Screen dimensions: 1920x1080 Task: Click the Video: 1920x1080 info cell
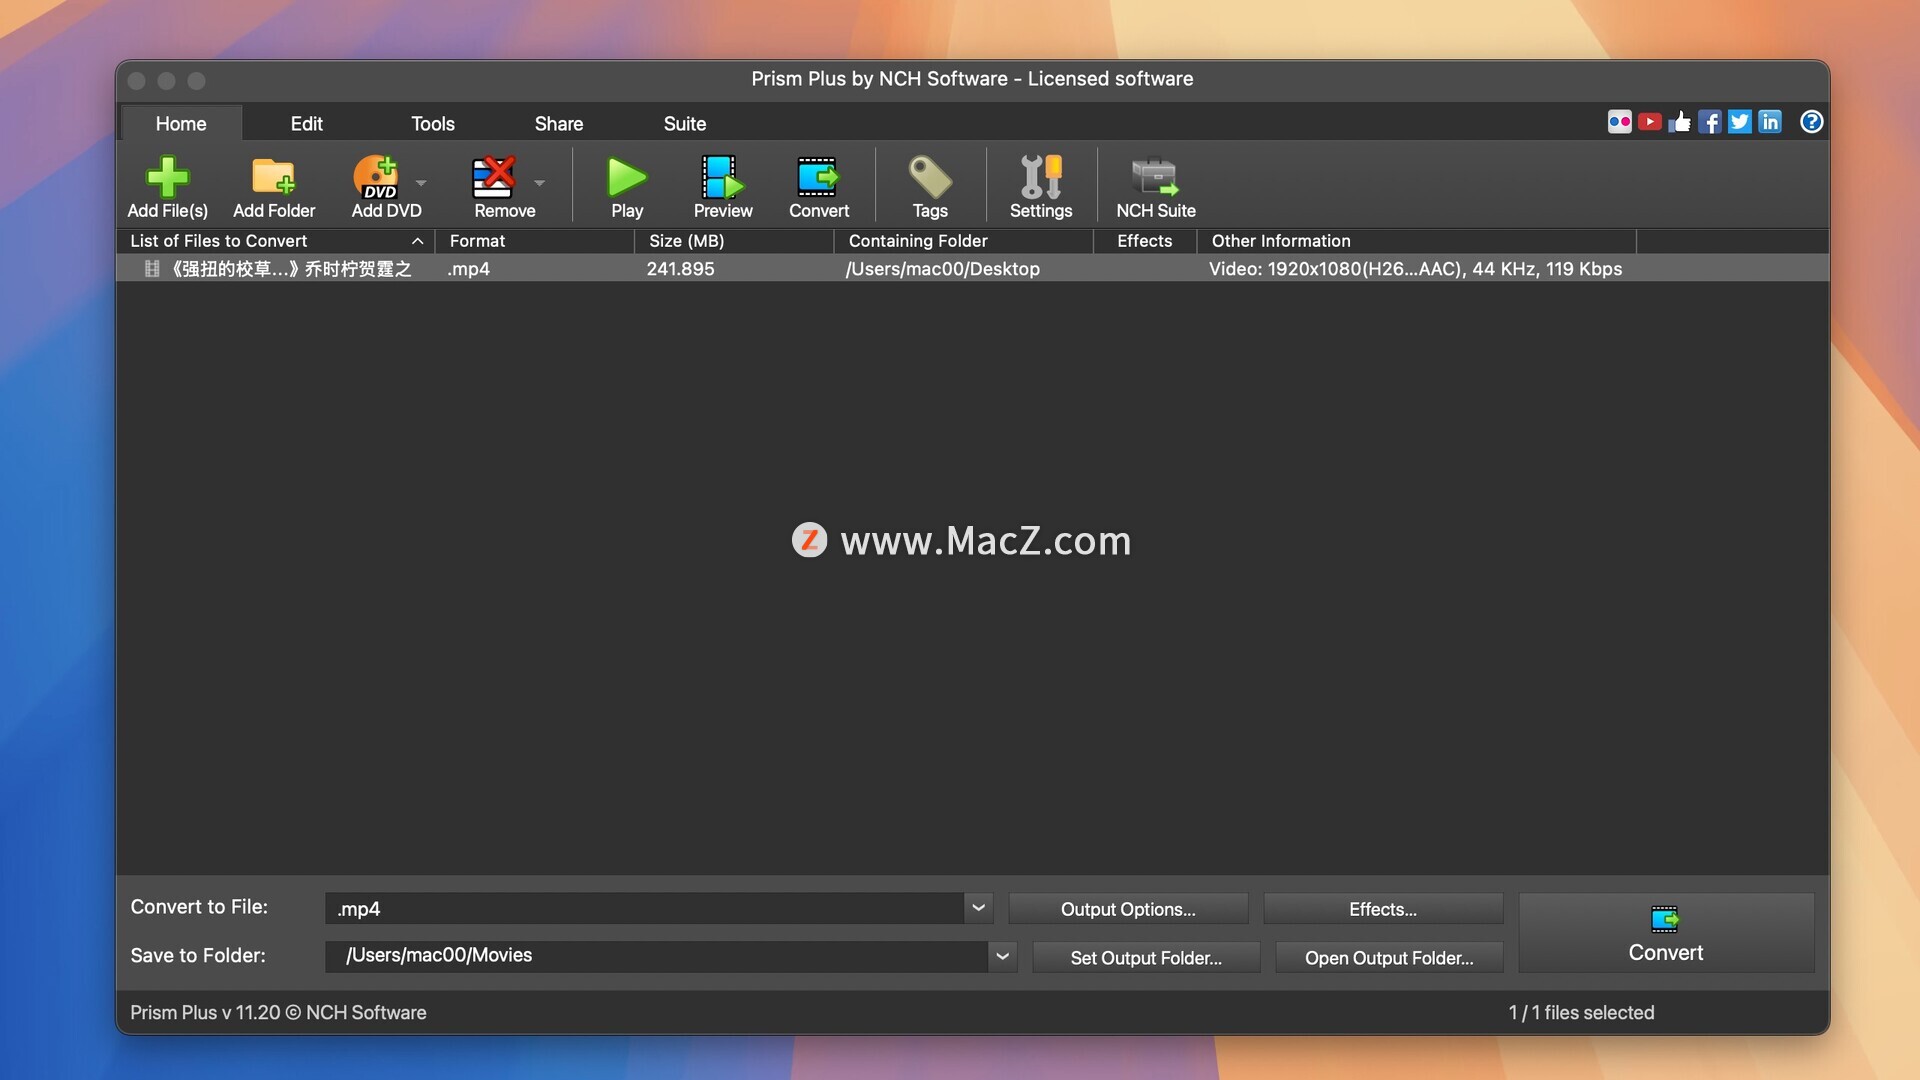1415,269
